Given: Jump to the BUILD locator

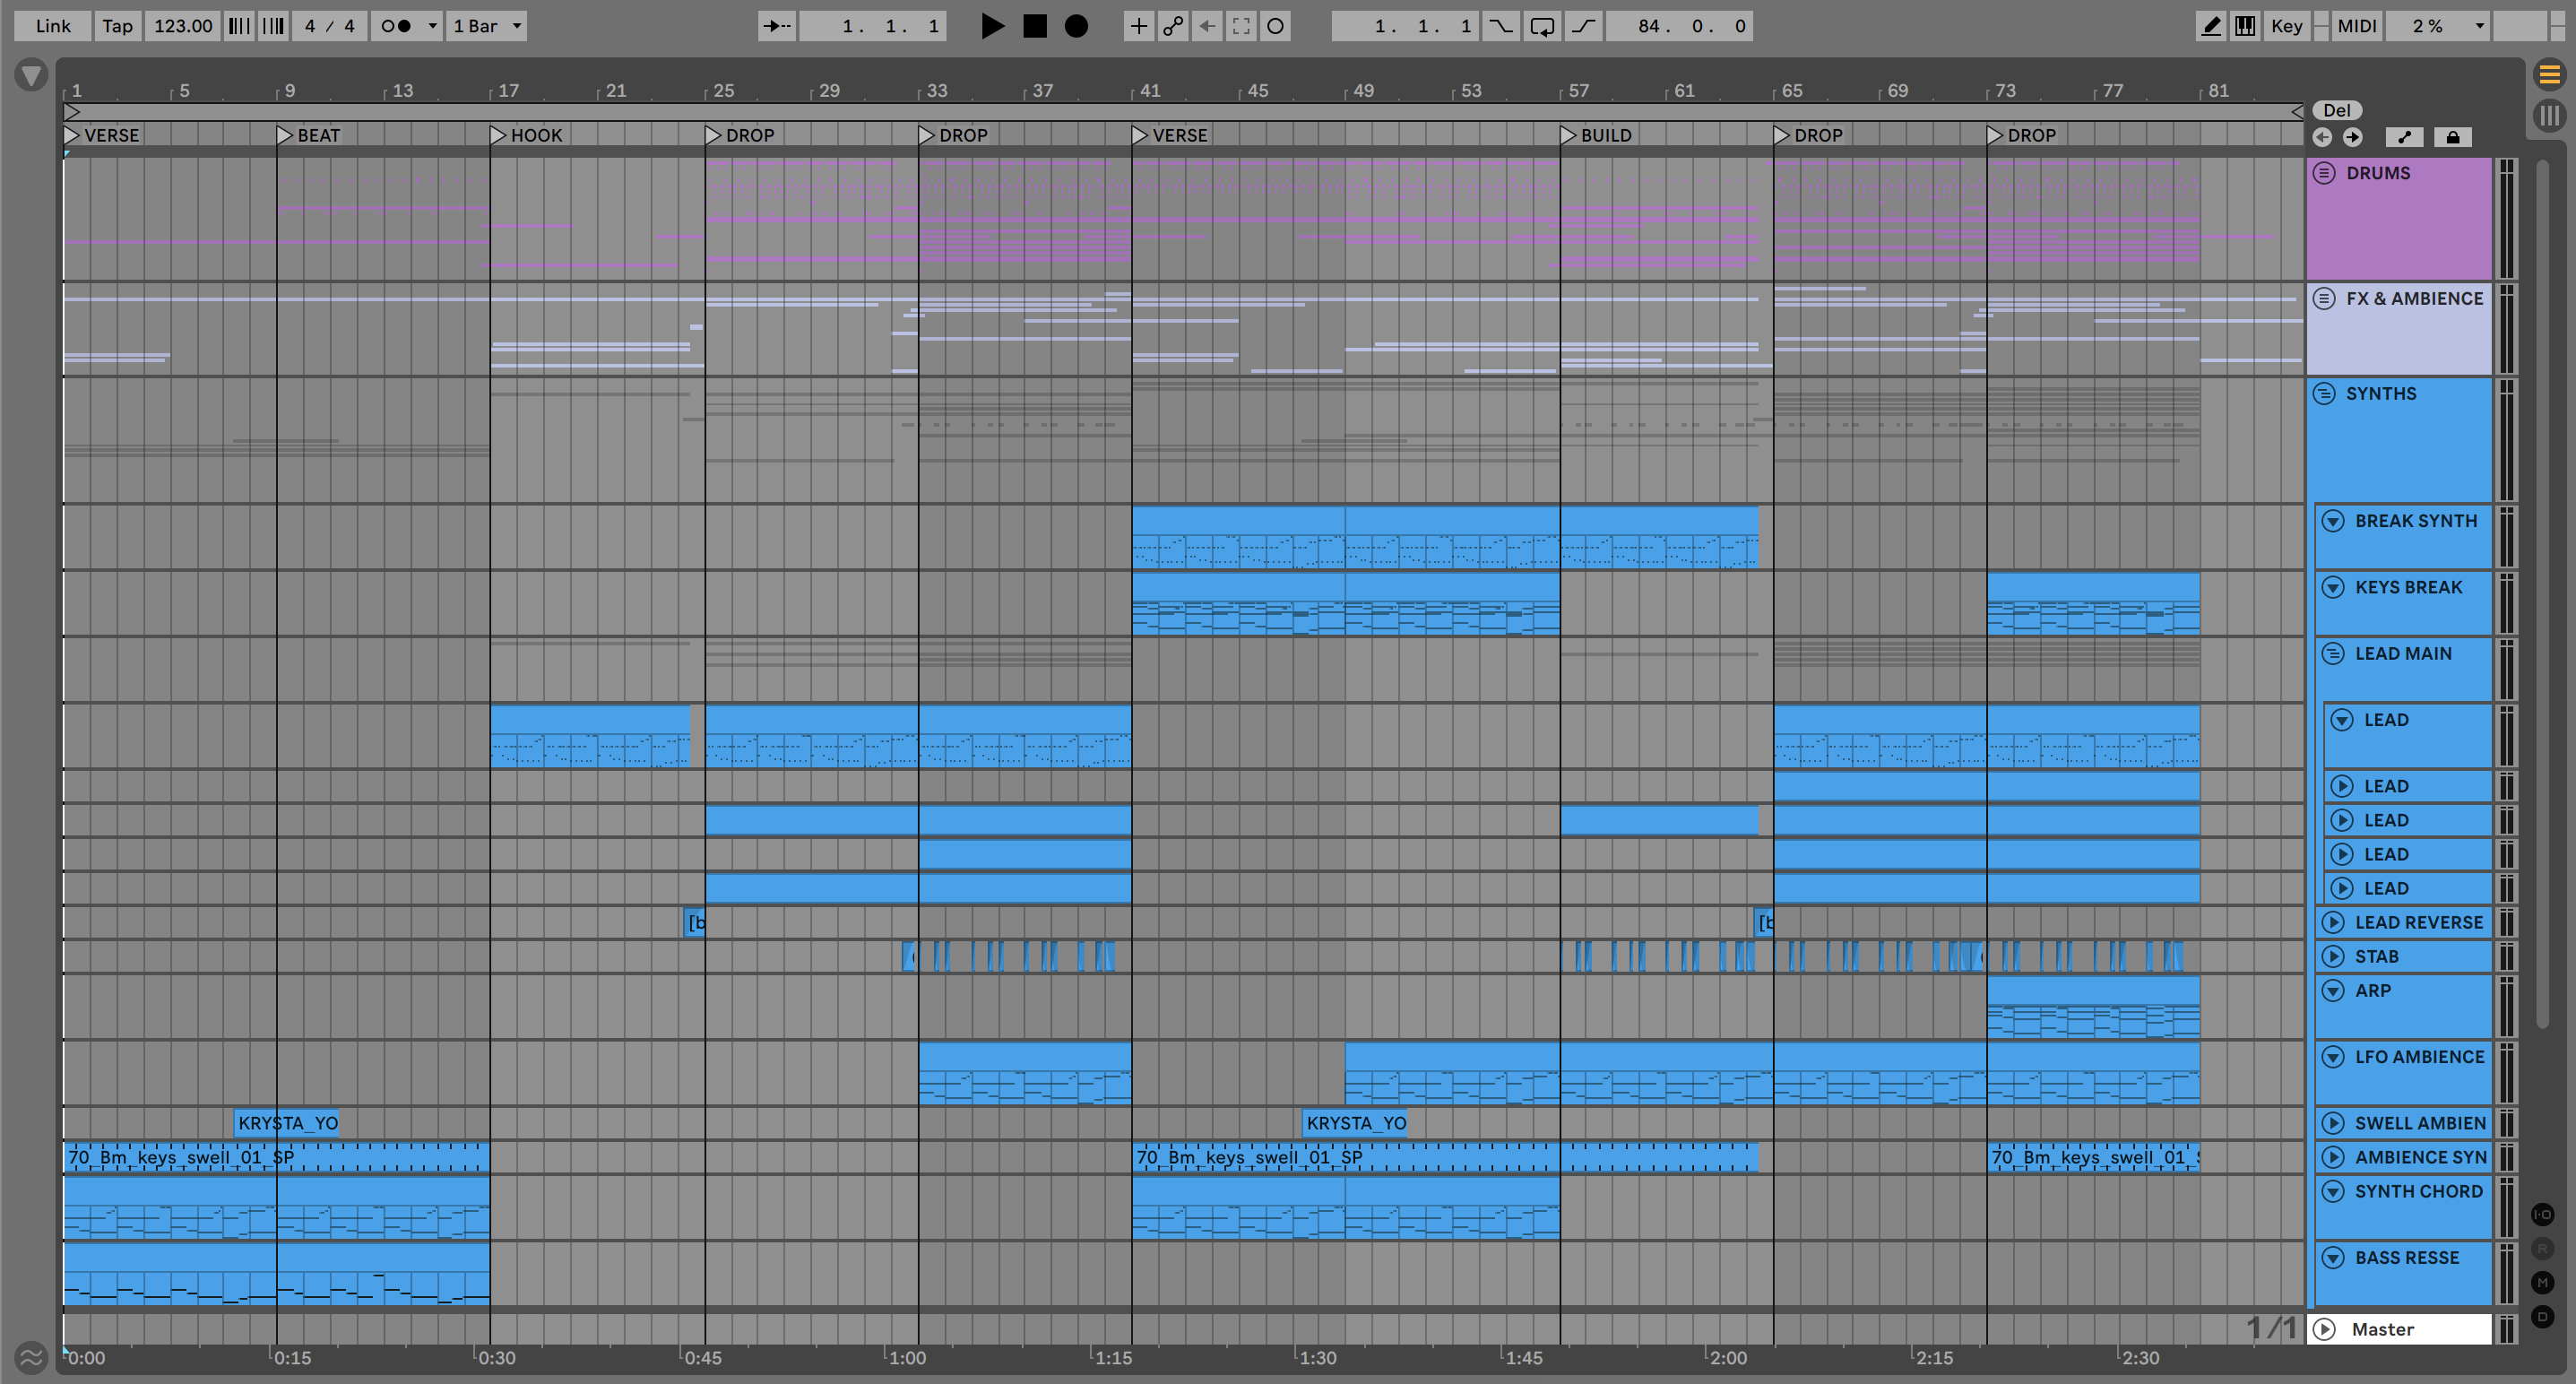Looking at the screenshot, I should [x=1596, y=135].
